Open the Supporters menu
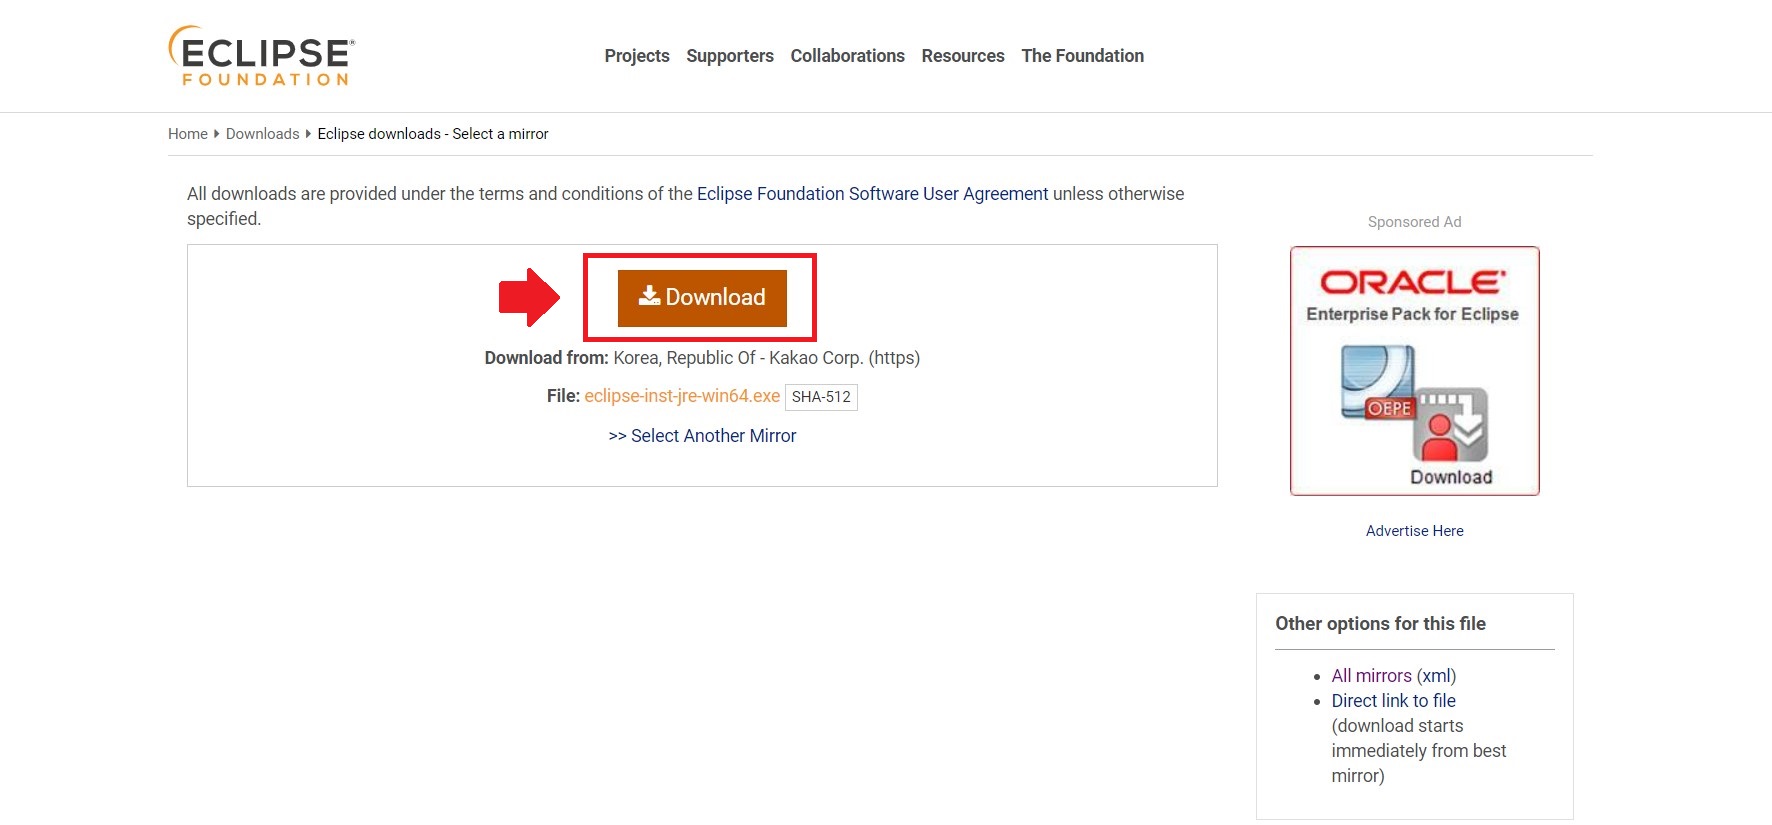Image resolution: width=1772 pixels, height=825 pixels. (730, 56)
